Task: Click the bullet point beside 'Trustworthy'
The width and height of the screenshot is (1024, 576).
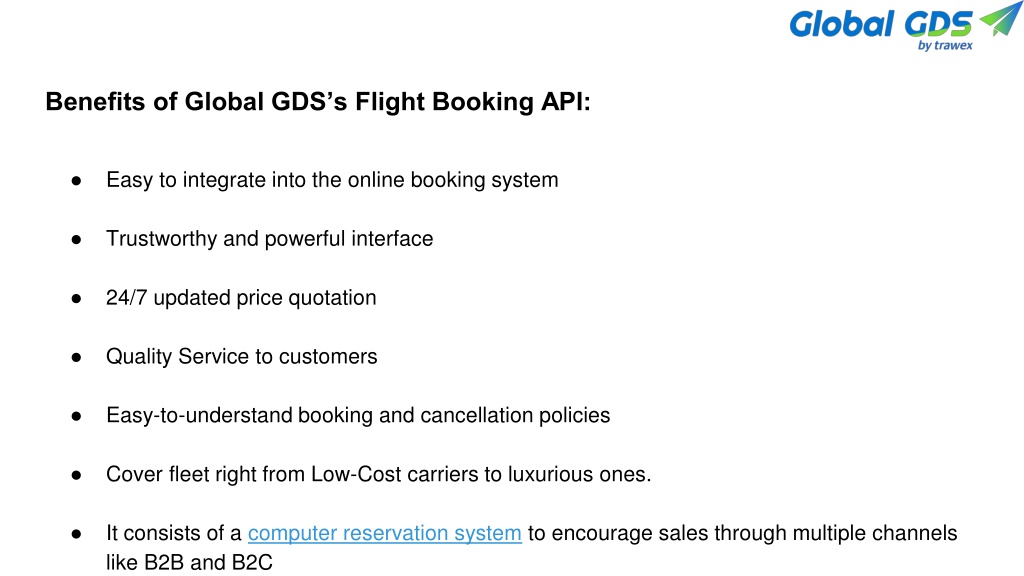Action: point(76,240)
